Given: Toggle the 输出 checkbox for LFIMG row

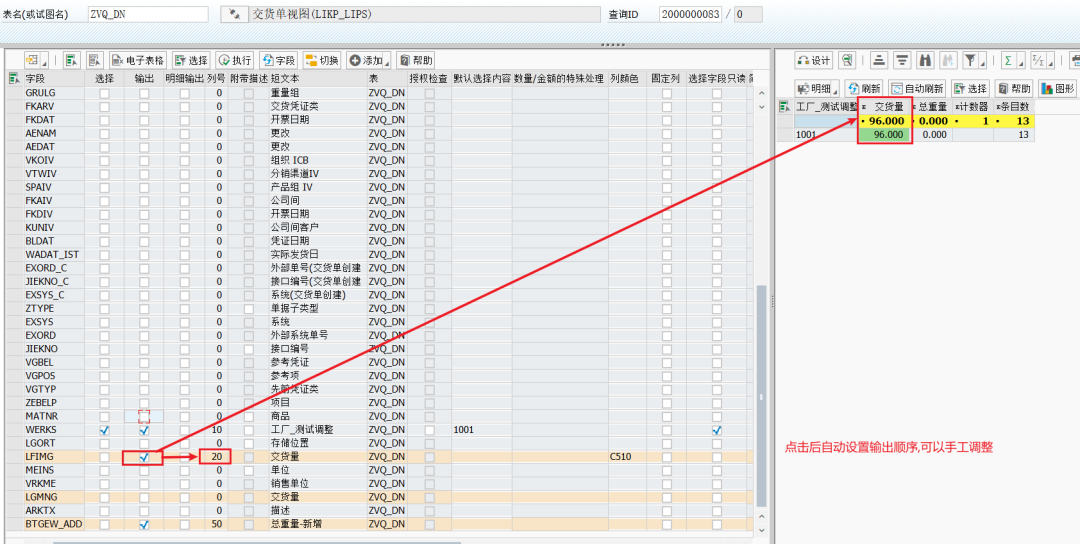Looking at the screenshot, I should click(x=144, y=457).
